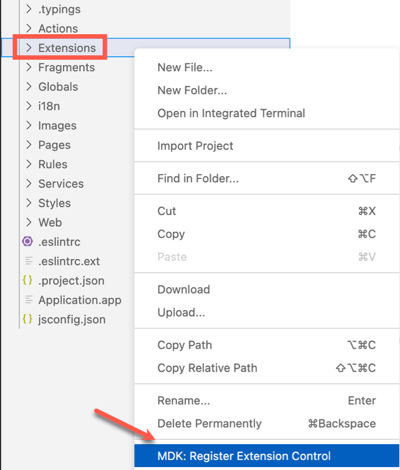Click the .project.json braces icon

28,280
